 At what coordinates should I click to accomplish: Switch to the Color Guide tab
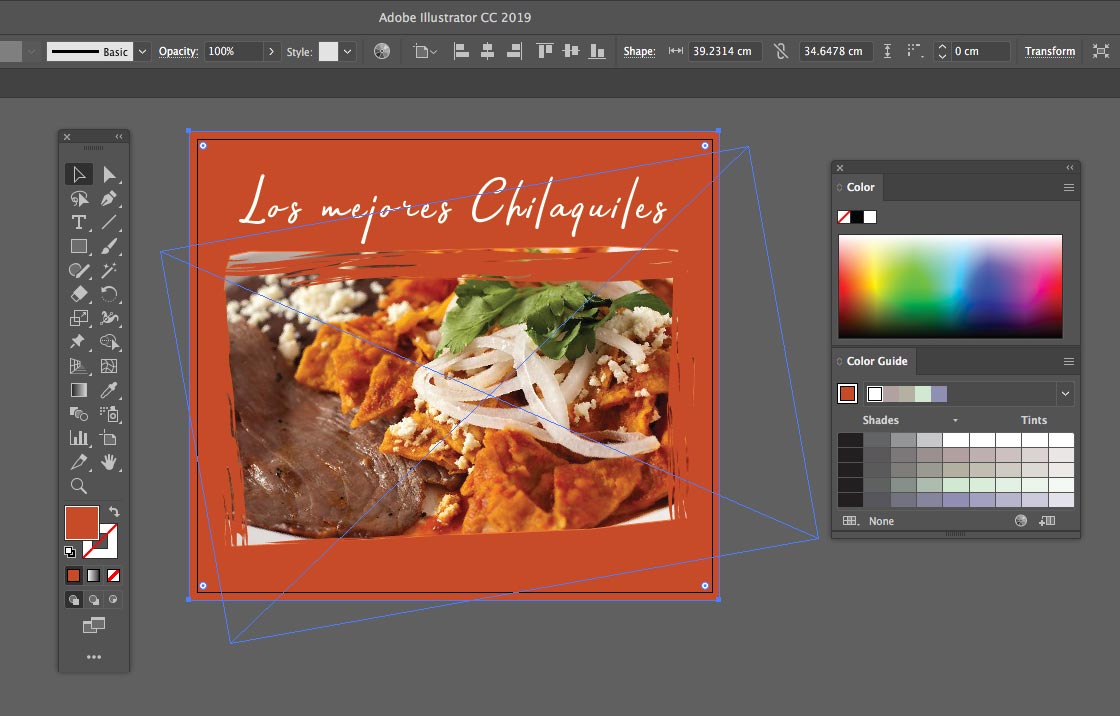click(876, 361)
